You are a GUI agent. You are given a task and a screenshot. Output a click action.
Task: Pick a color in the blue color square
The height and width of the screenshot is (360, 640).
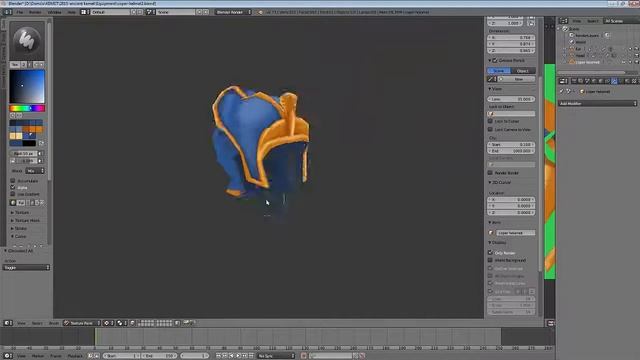[27, 87]
